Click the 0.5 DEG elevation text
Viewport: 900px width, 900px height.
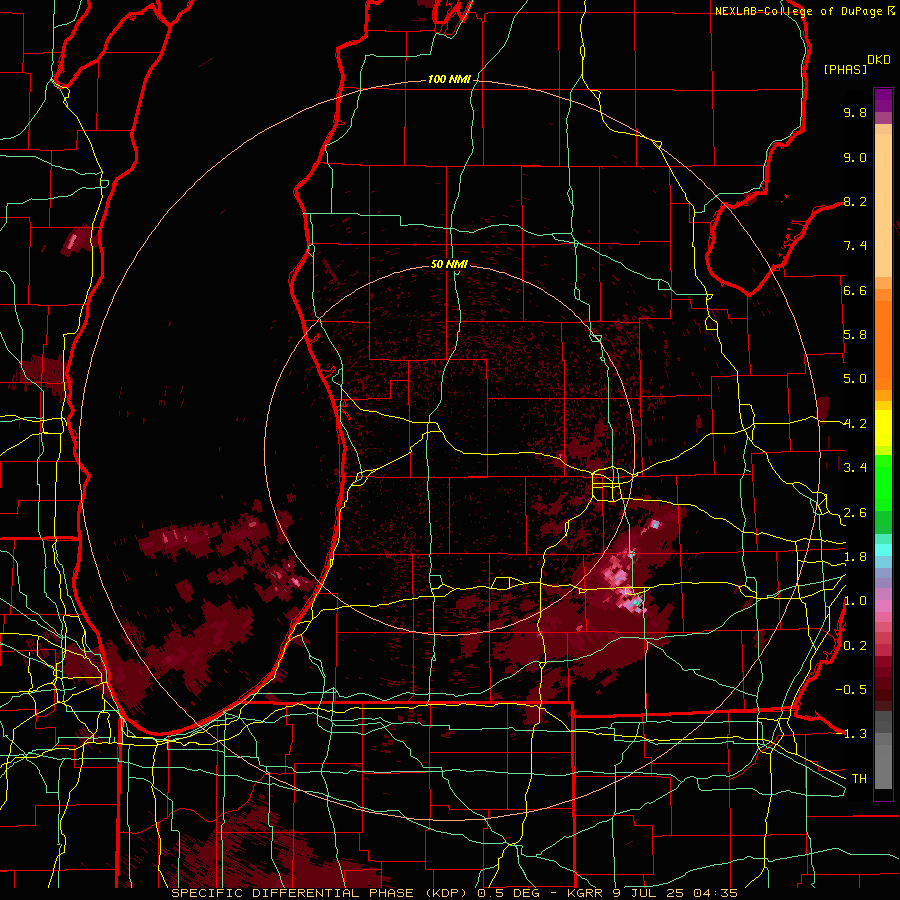pyautogui.click(x=511, y=893)
